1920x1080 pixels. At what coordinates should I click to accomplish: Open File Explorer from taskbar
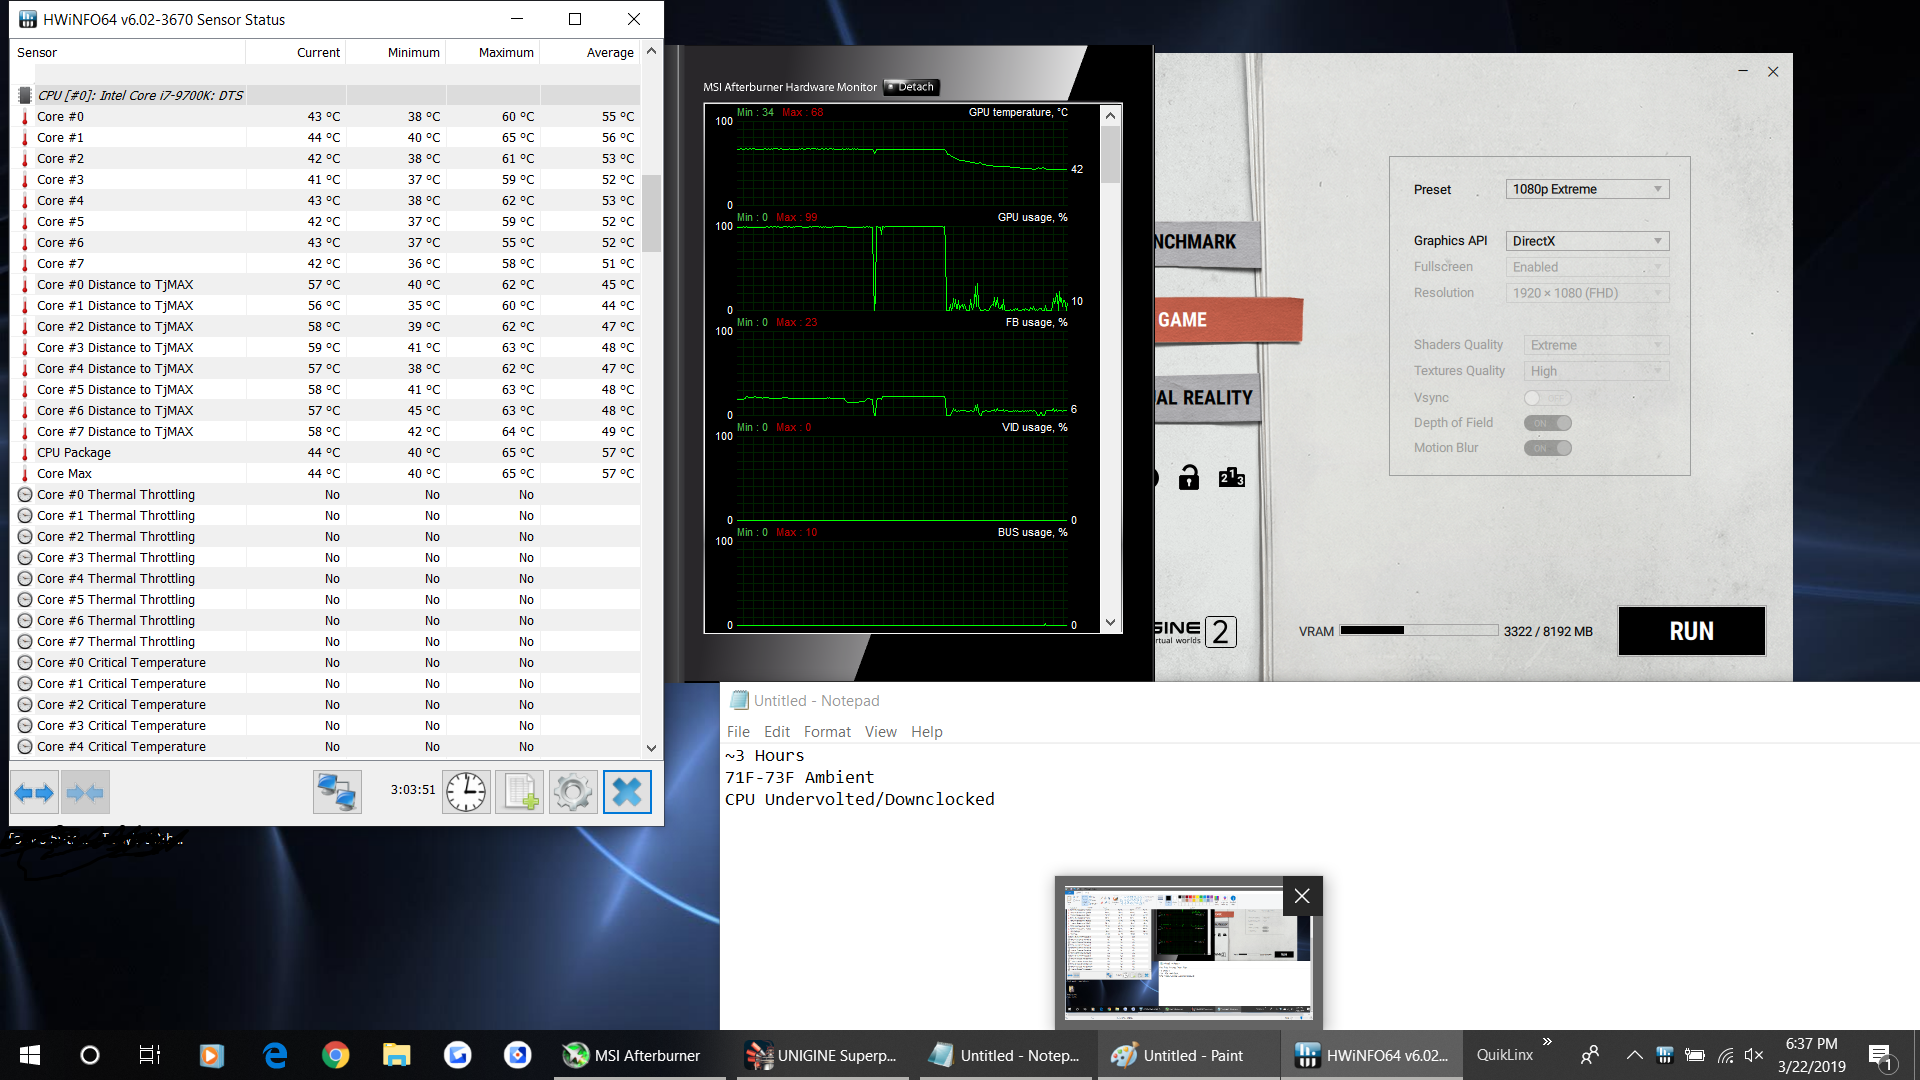click(x=397, y=1055)
